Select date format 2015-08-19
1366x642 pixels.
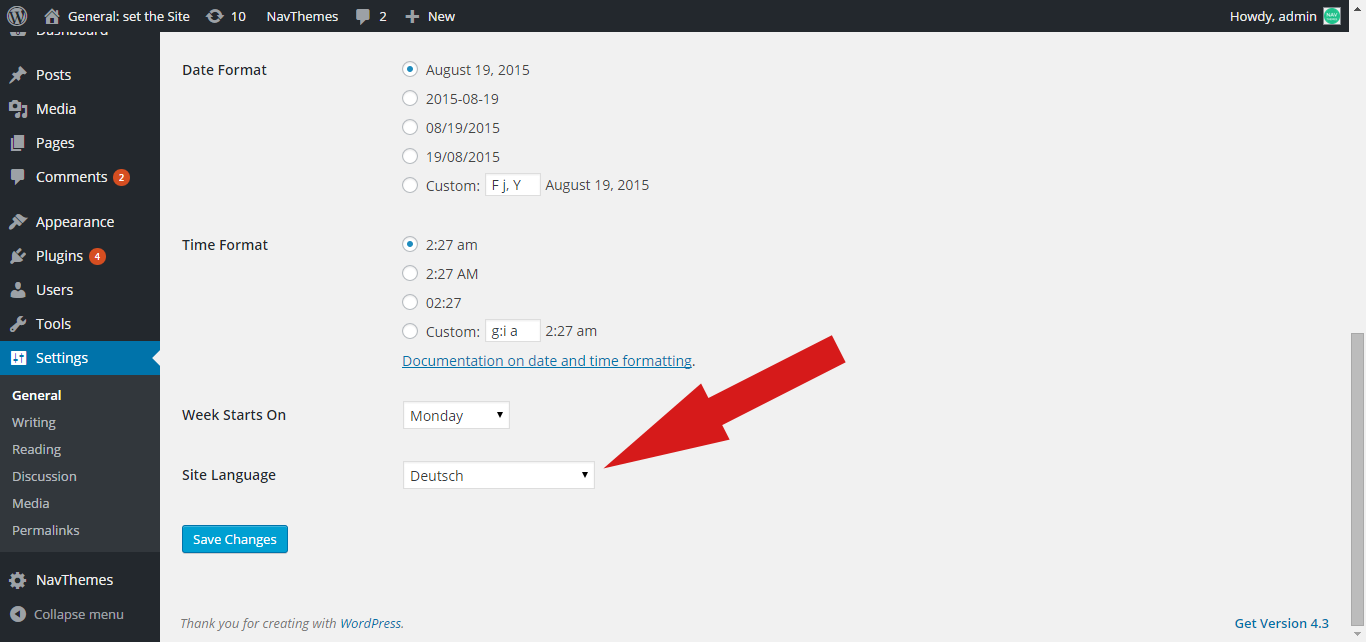coord(410,98)
